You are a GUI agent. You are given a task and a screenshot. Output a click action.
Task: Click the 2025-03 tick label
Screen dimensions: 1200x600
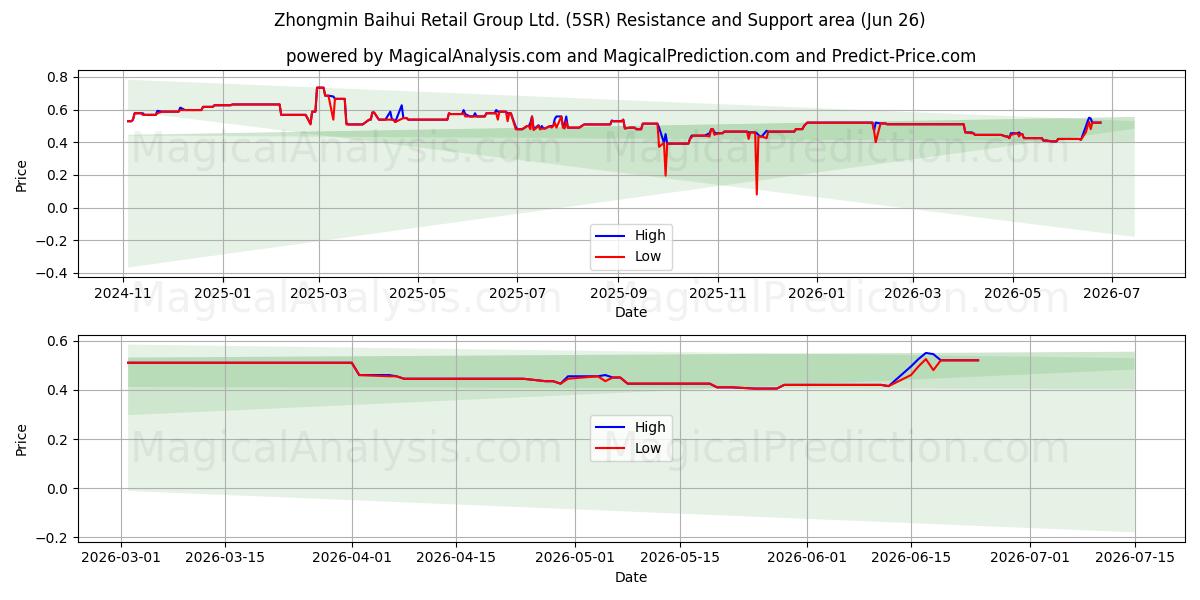(x=319, y=293)
